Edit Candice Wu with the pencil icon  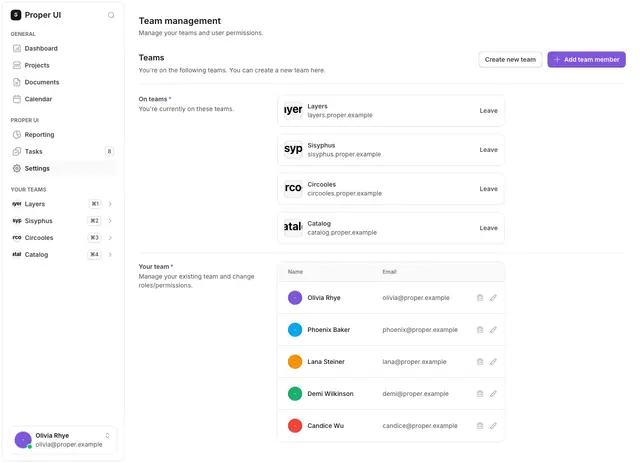tap(493, 426)
